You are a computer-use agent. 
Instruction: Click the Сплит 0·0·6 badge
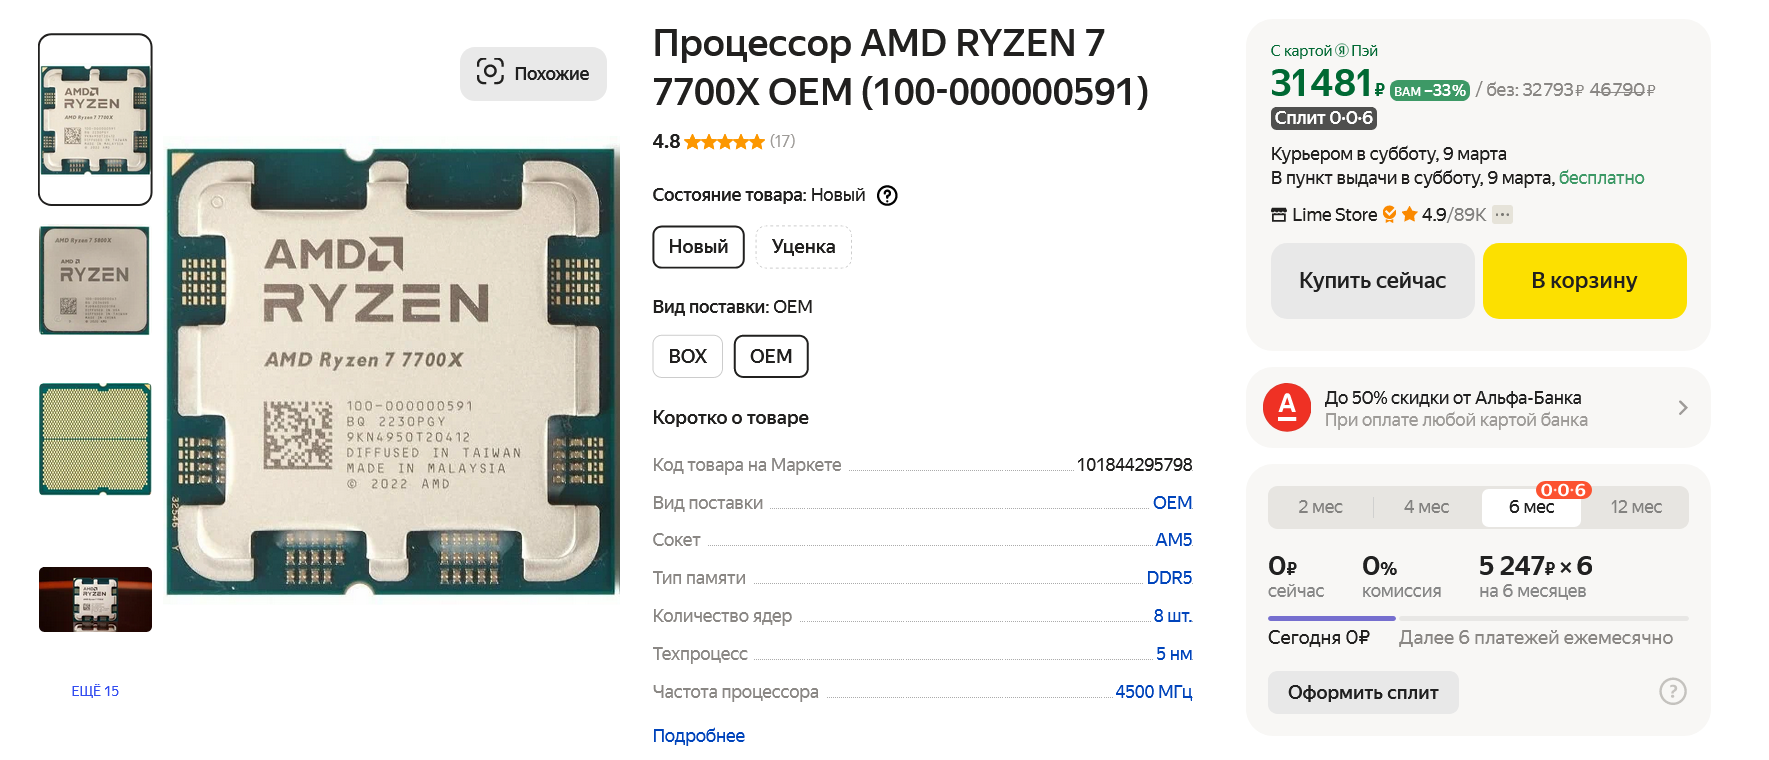(1323, 118)
